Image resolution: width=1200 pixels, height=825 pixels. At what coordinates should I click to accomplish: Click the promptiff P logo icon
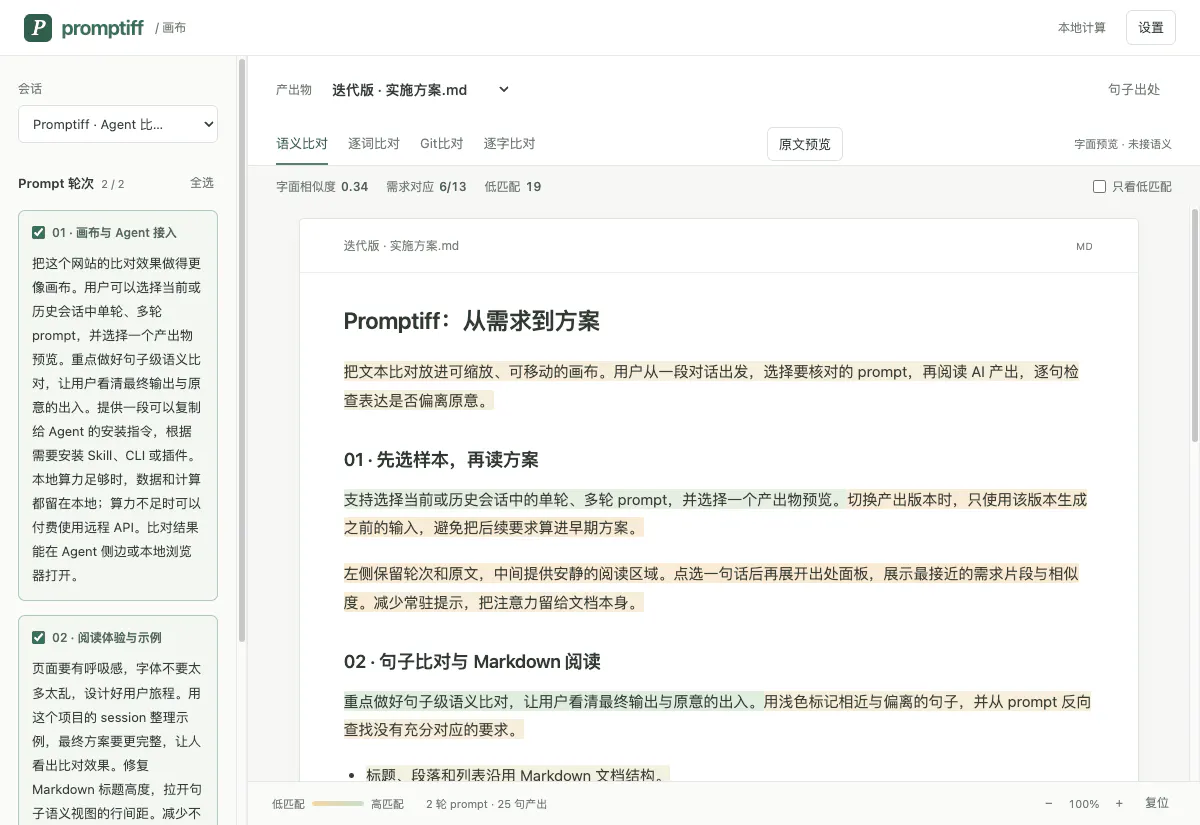[x=38, y=28]
